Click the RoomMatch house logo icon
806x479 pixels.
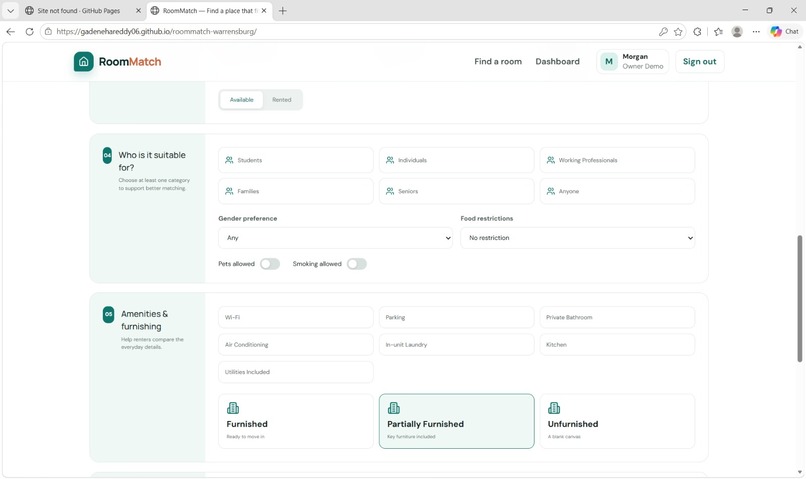83,62
